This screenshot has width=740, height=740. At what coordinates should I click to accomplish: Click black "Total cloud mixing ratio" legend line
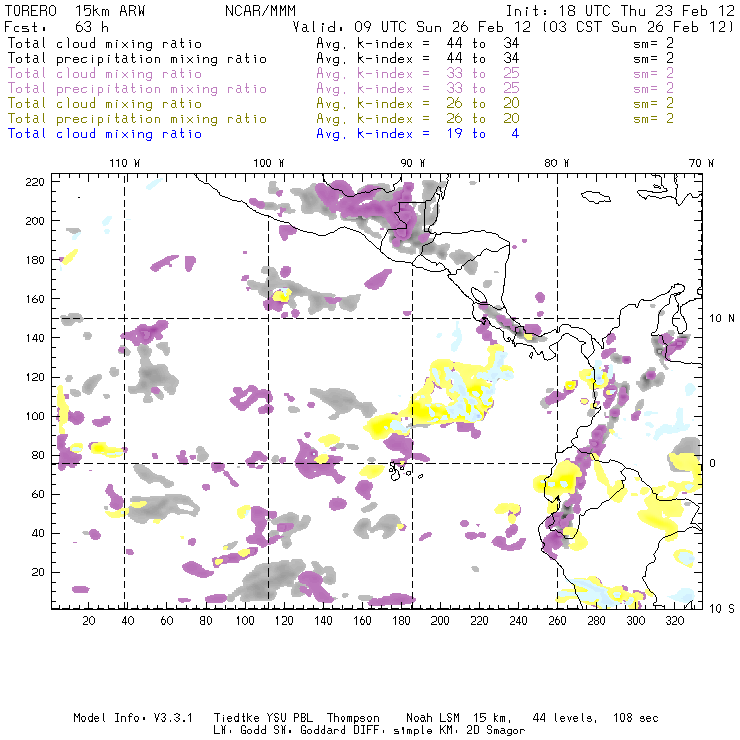click(105, 43)
